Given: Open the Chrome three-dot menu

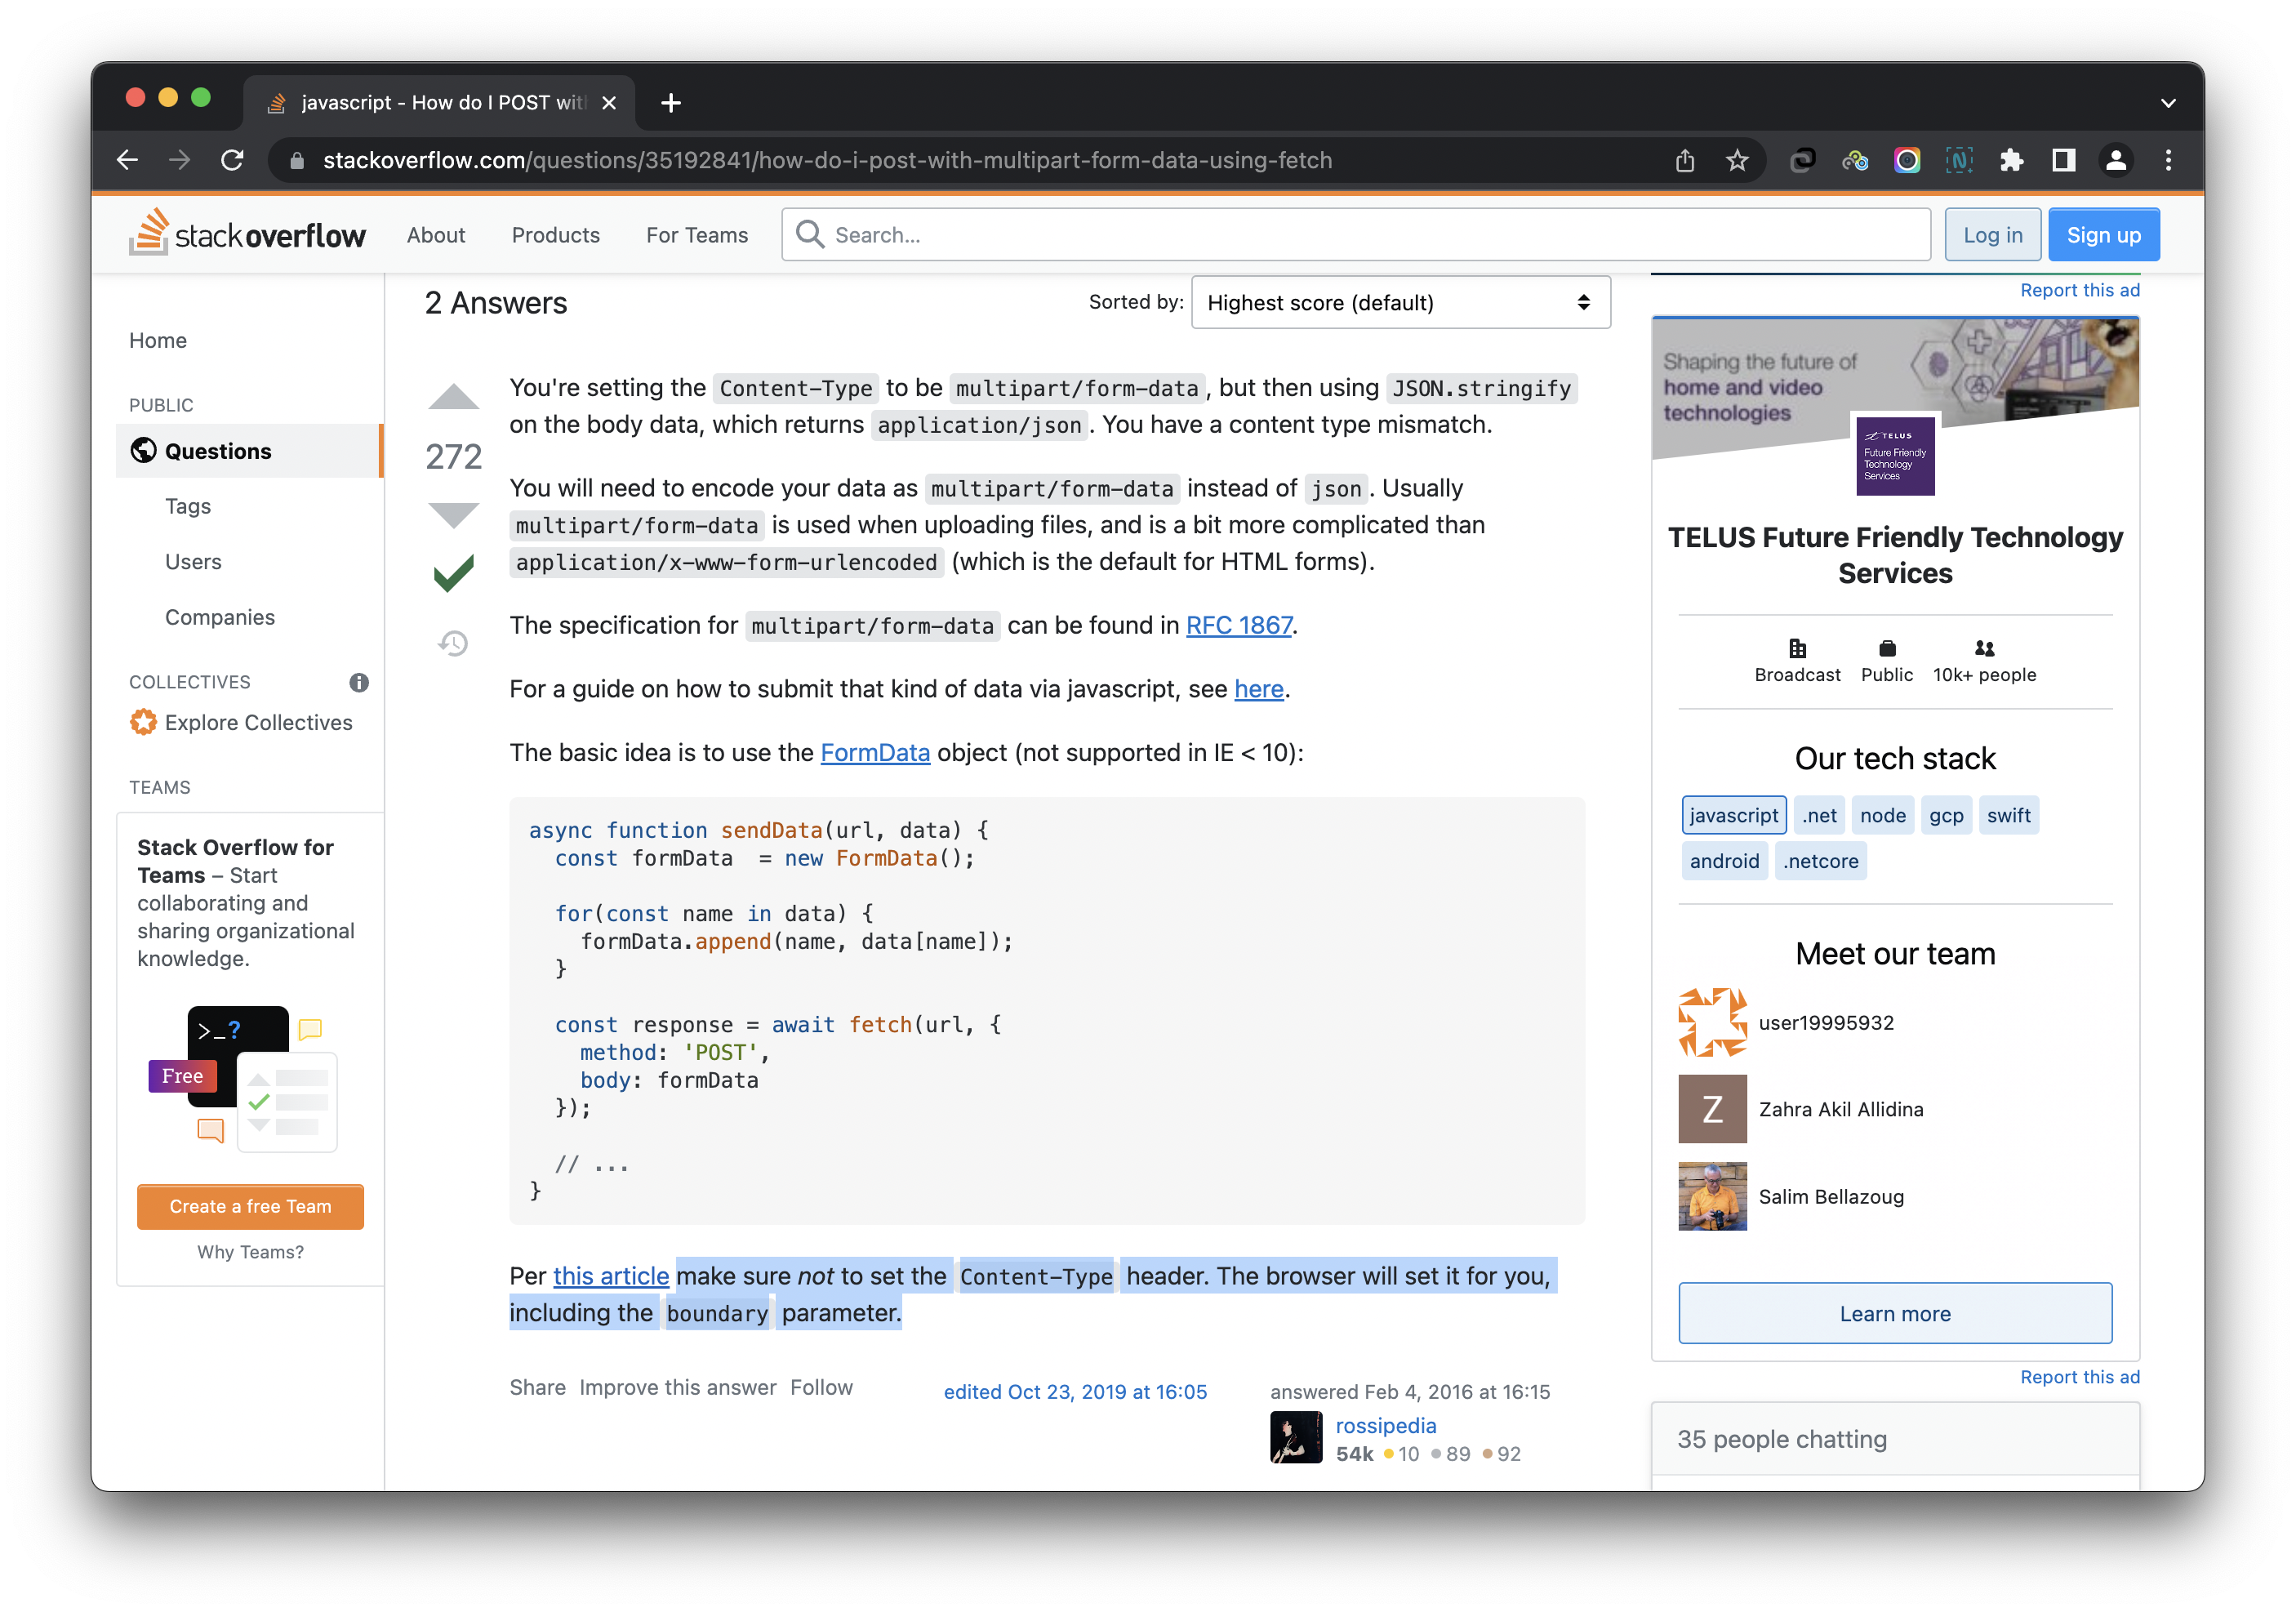Looking at the screenshot, I should pyautogui.click(x=2168, y=160).
